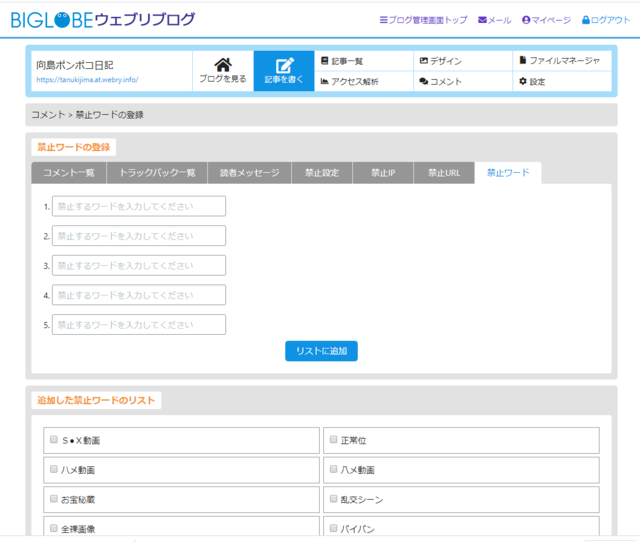Open the ファイルマネージャ file manager
Viewport: 640px width, 542px height.
point(562,61)
